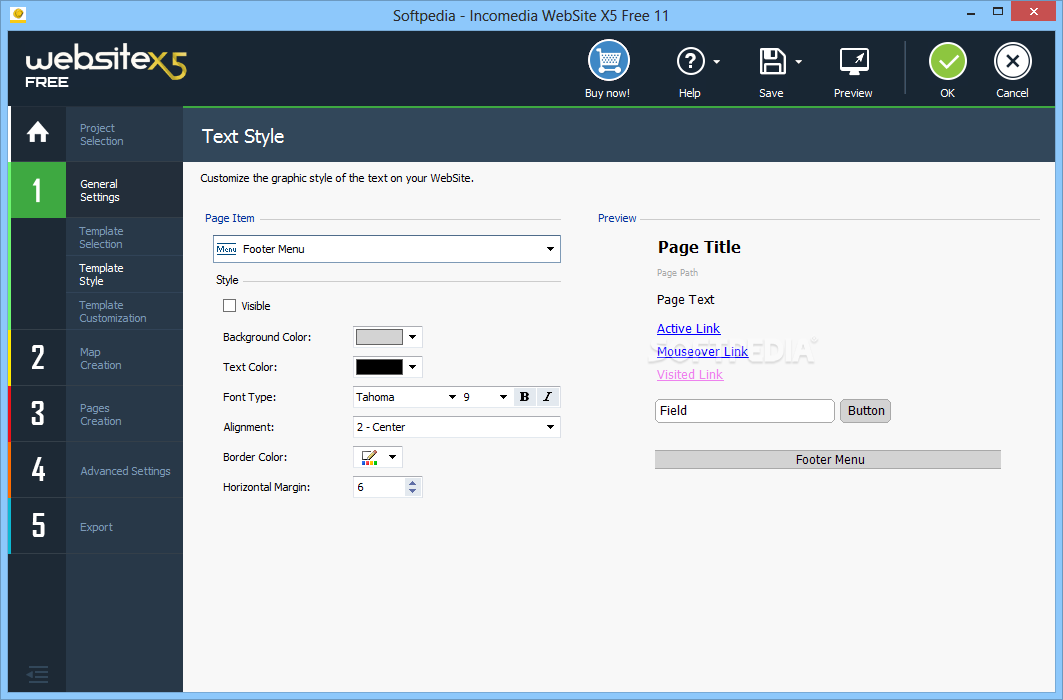Image resolution: width=1063 pixels, height=700 pixels.
Task: Click the Footer Menu bar in preview
Action: [x=828, y=459]
